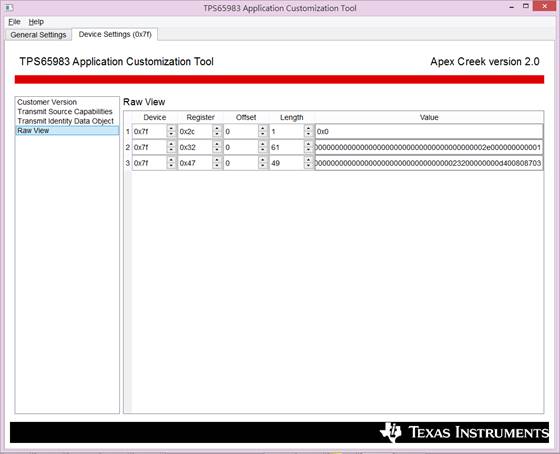
Task: Decrease Device value in row 1
Action: tap(171, 134)
